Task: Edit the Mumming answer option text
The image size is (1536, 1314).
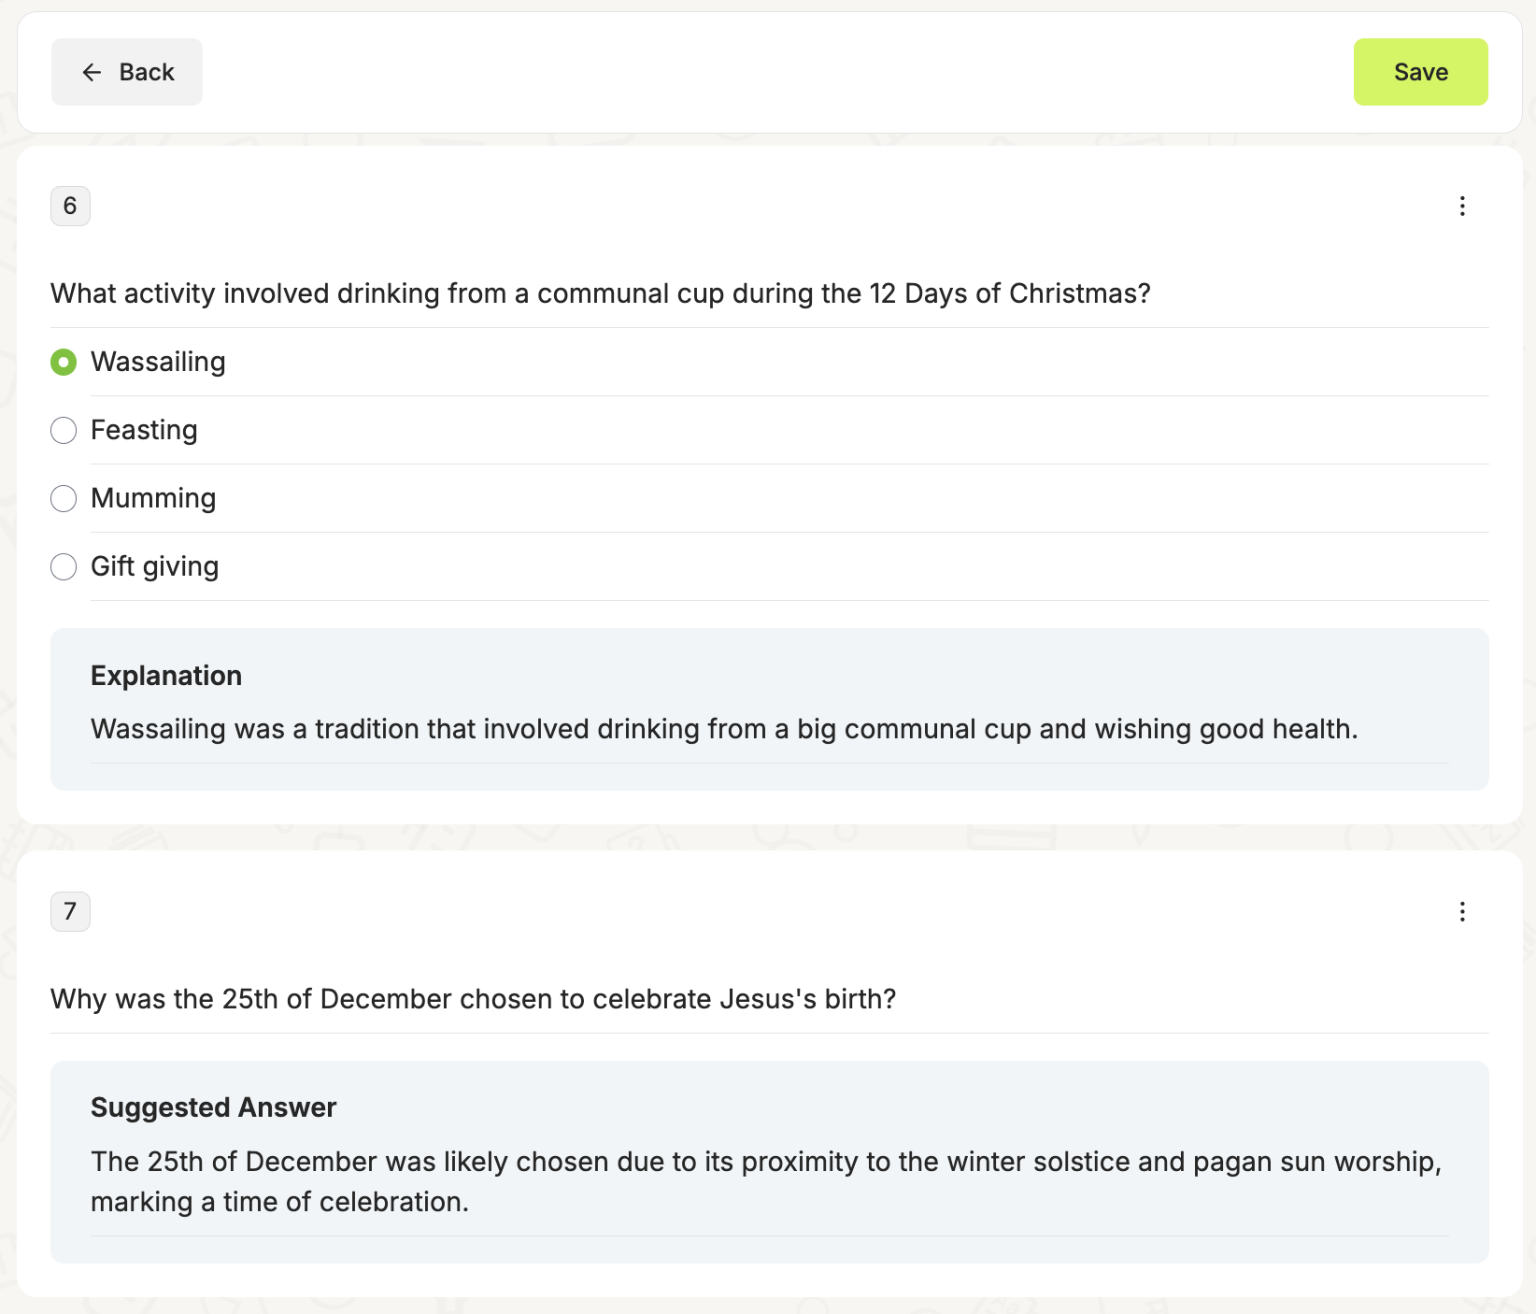Action: tap(154, 498)
